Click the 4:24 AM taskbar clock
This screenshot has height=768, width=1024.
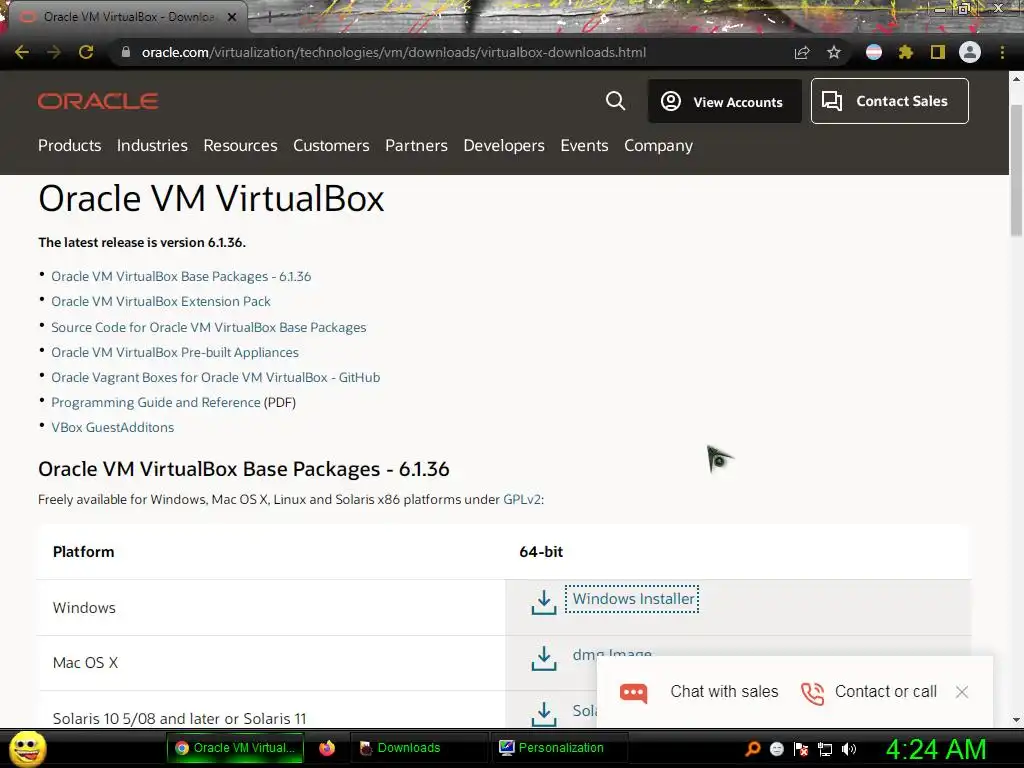pos(936,749)
